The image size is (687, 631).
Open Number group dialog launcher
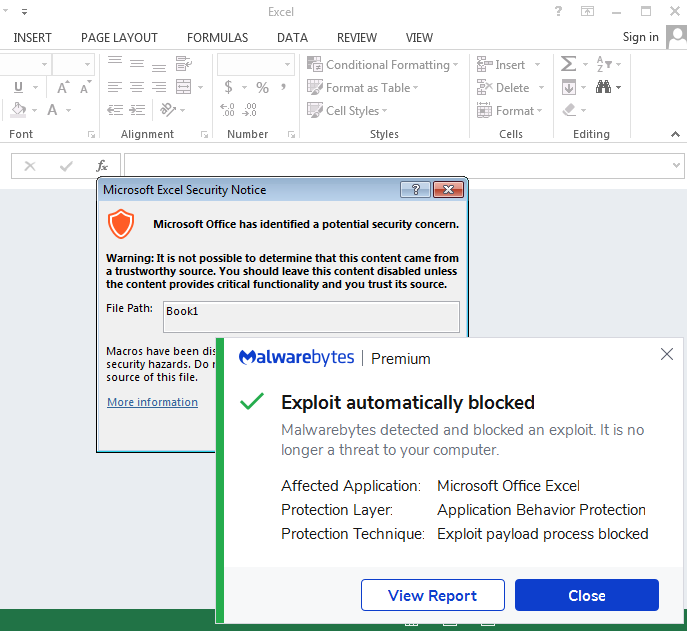pos(291,135)
